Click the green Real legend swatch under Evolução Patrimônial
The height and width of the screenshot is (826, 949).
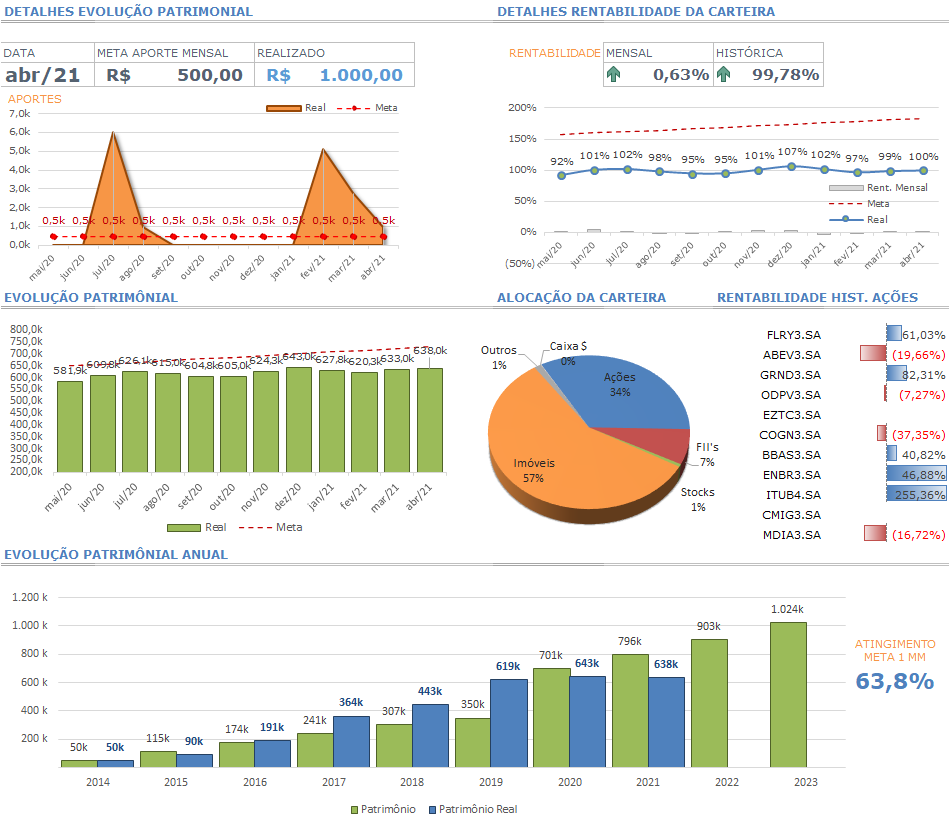pyautogui.click(x=184, y=528)
